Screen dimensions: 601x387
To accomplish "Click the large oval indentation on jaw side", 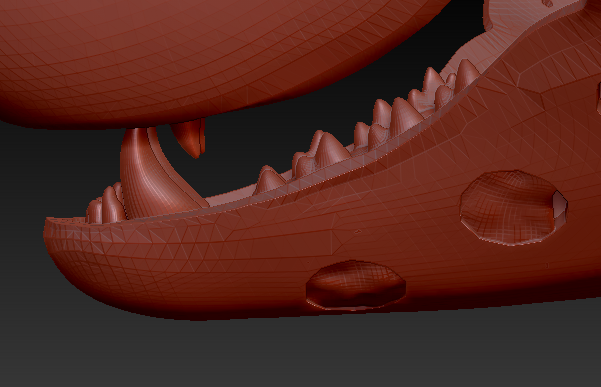I will click(510, 207).
